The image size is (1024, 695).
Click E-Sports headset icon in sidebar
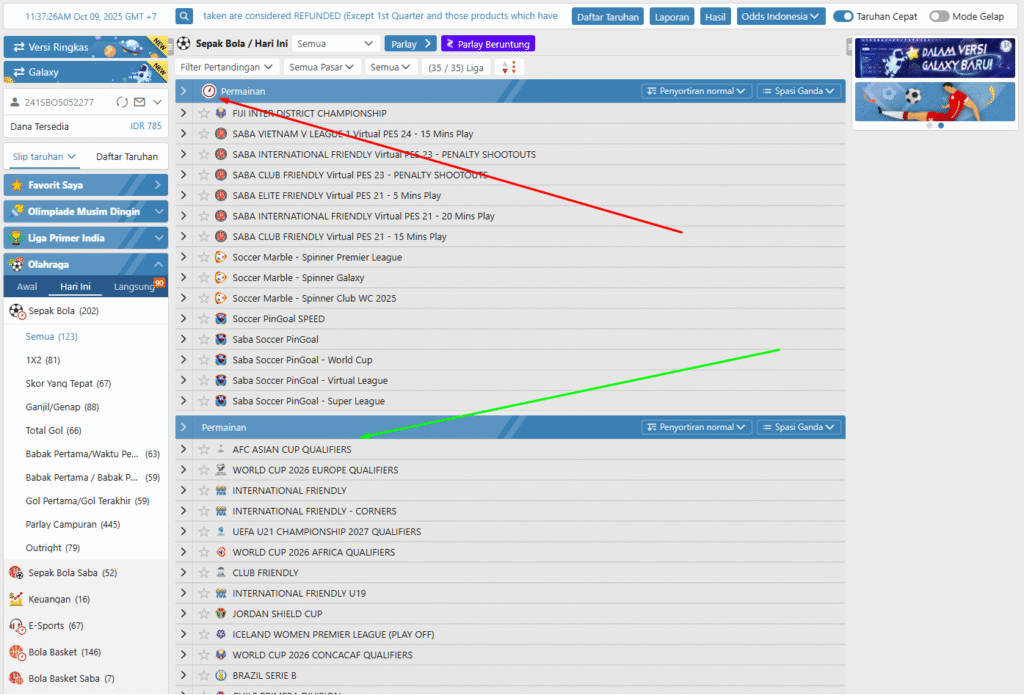(x=16, y=625)
